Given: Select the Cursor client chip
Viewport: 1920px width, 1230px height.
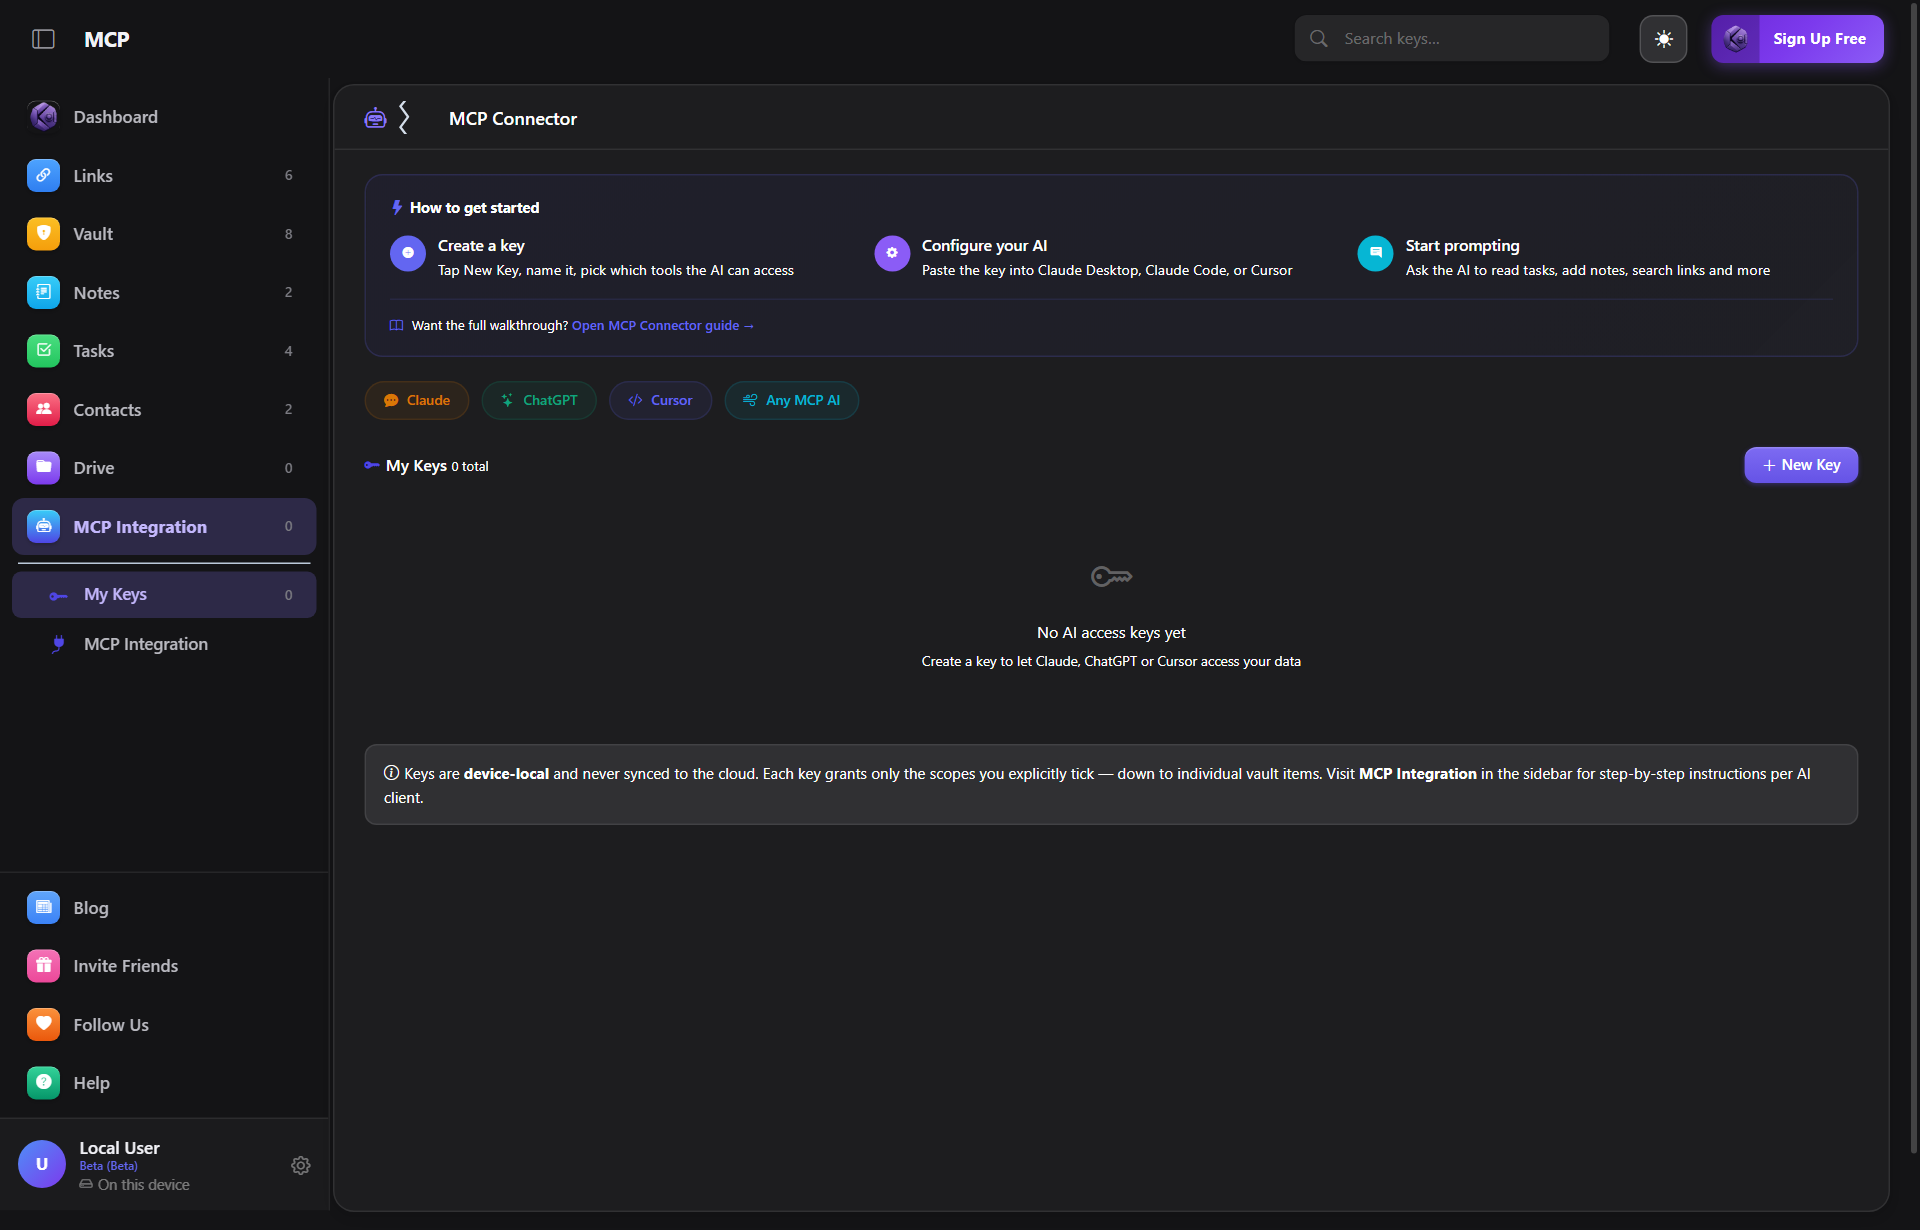Looking at the screenshot, I should pyautogui.click(x=660, y=400).
